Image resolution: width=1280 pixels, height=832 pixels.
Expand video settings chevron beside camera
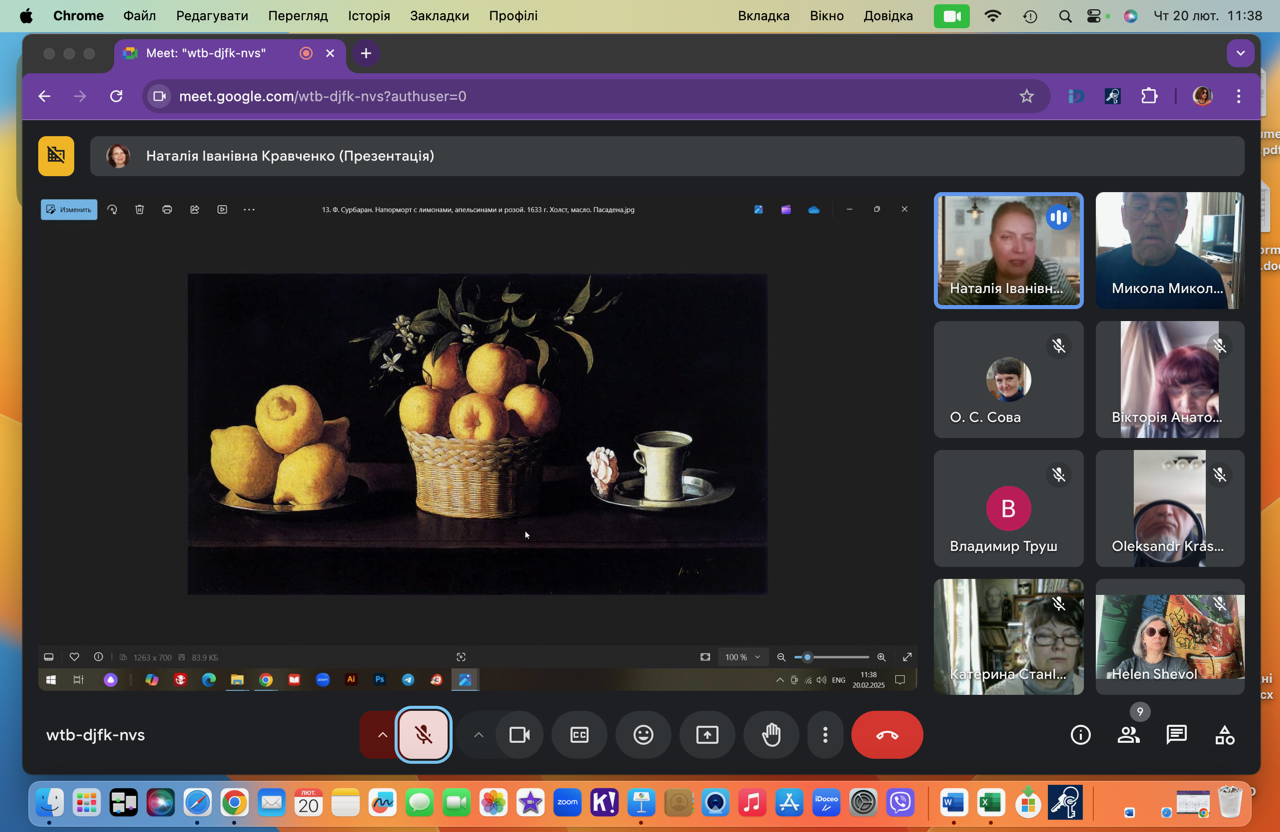click(478, 735)
